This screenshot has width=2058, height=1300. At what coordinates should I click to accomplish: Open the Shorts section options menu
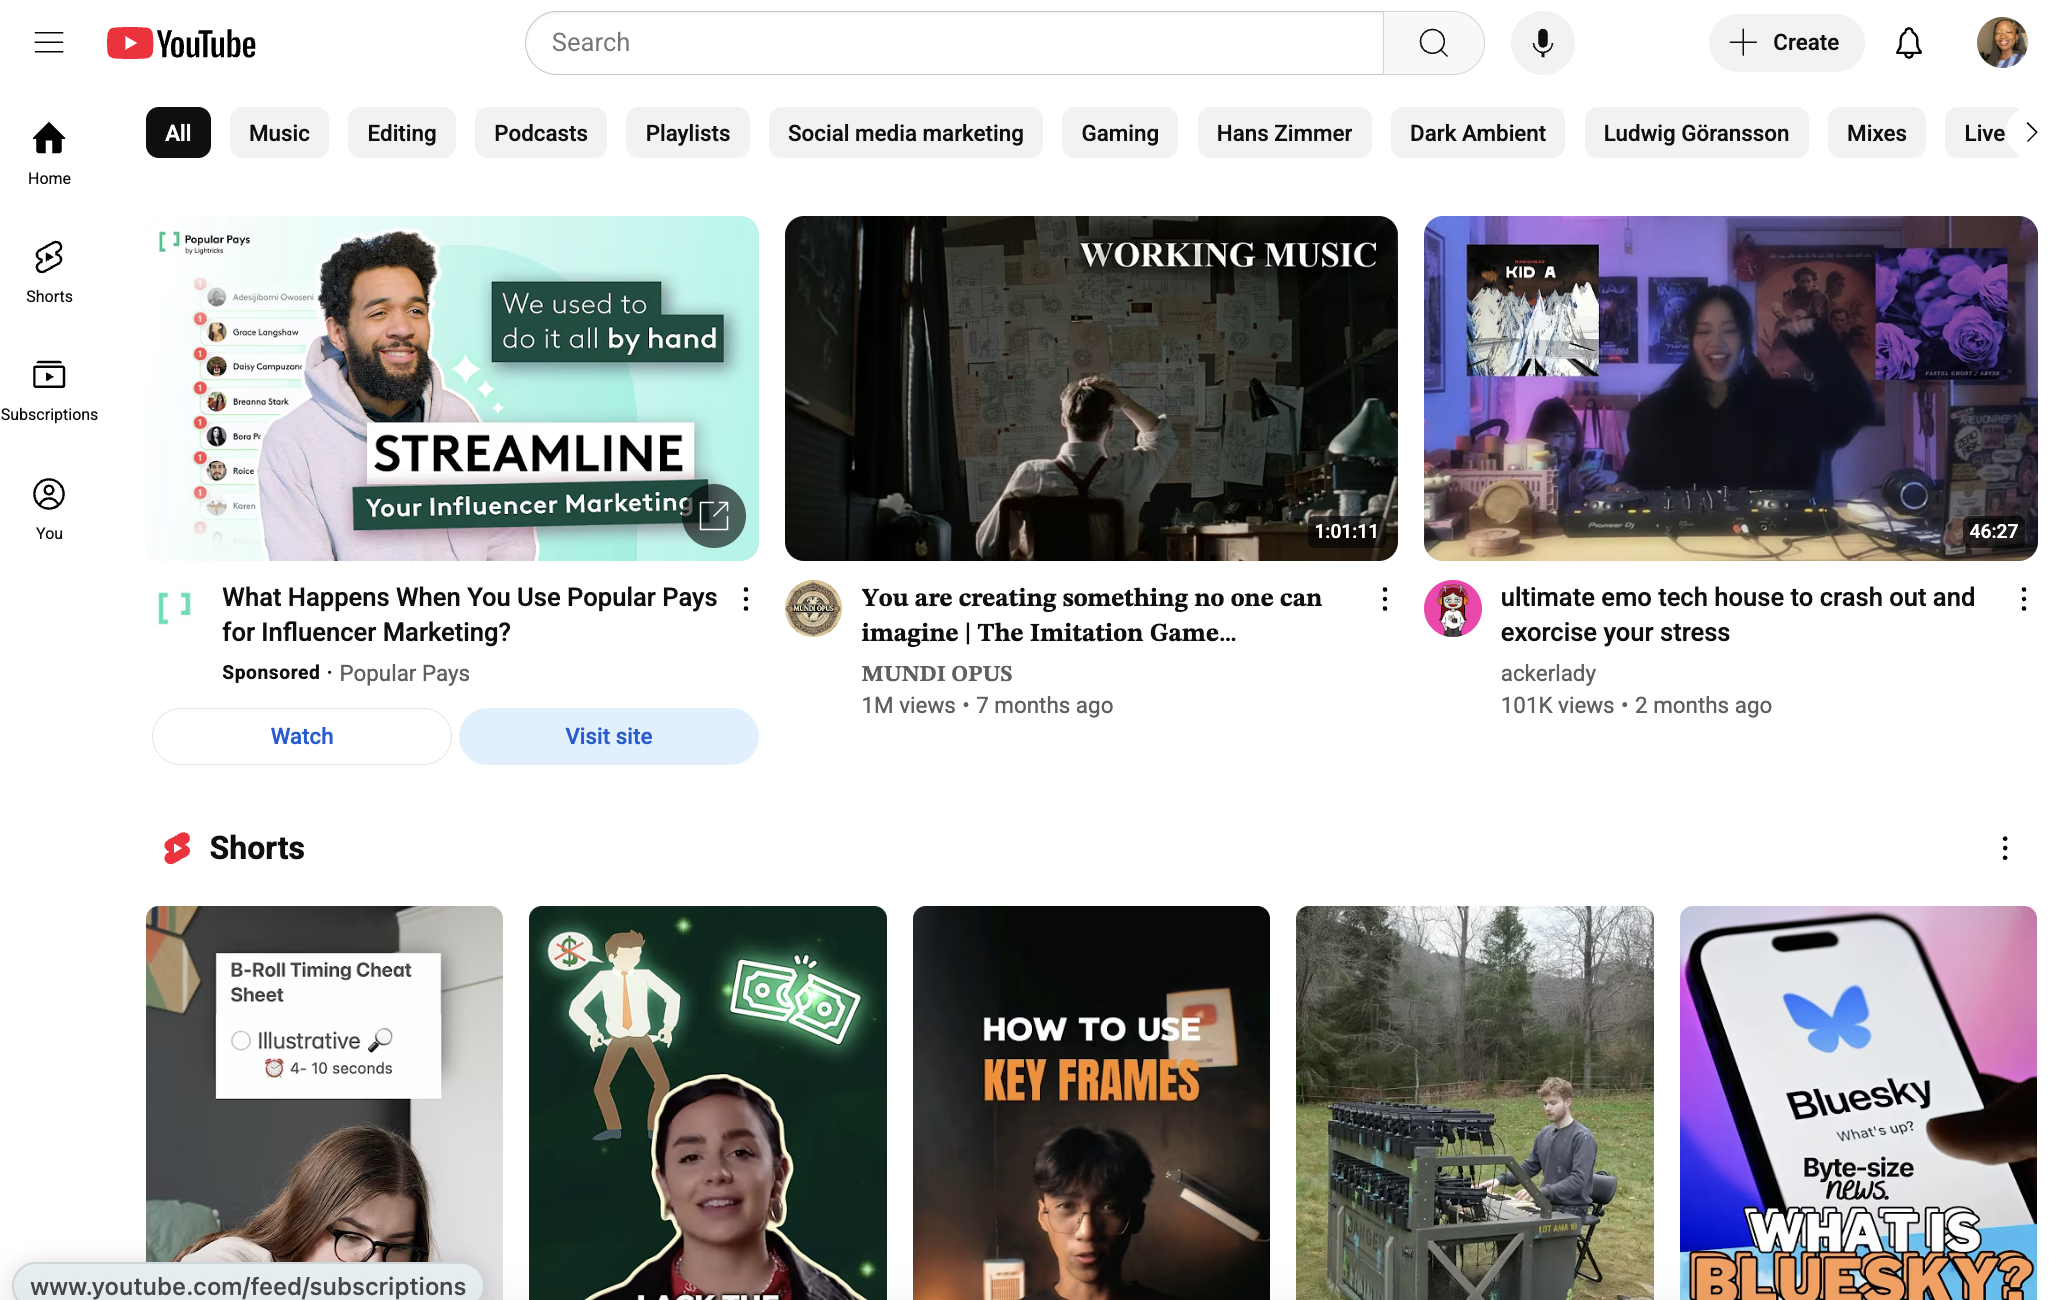pos(2004,848)
